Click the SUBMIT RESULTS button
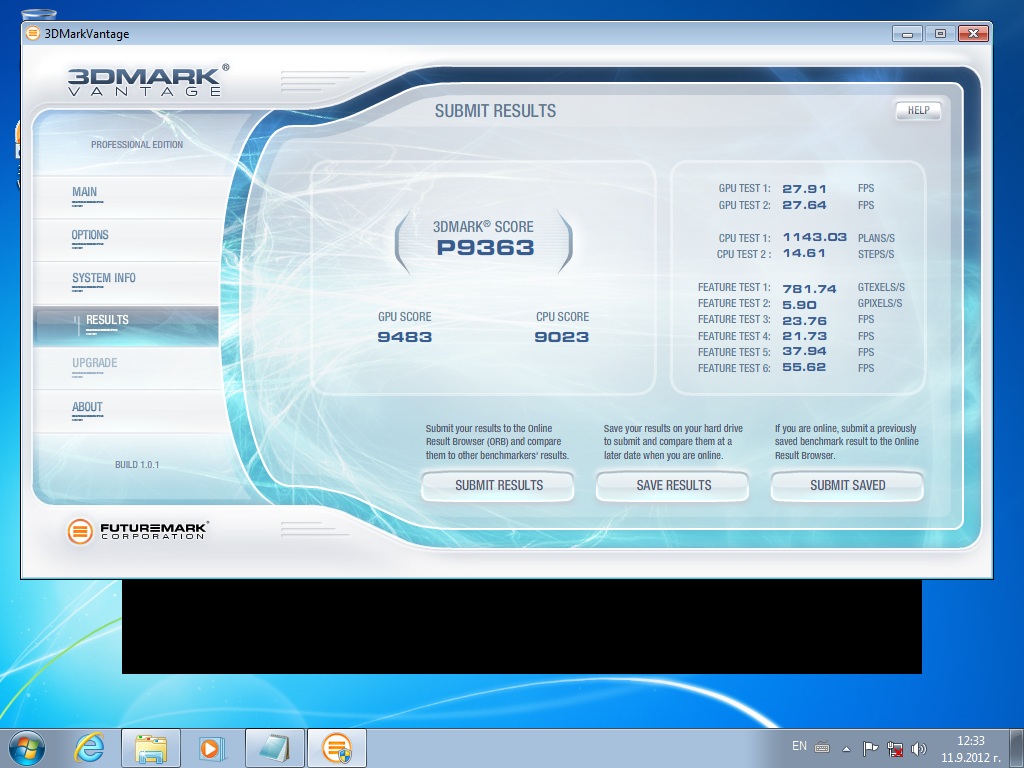This screenshot has height=768, width=1024. click(x=498, y=485)
